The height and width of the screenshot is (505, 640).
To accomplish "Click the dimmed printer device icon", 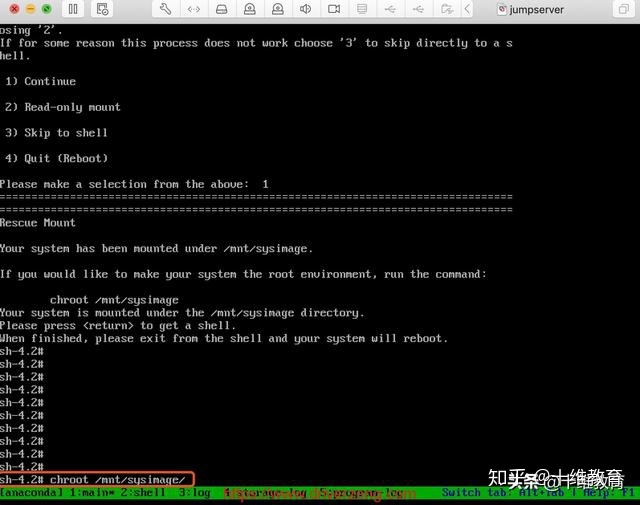I will point(362,9).
